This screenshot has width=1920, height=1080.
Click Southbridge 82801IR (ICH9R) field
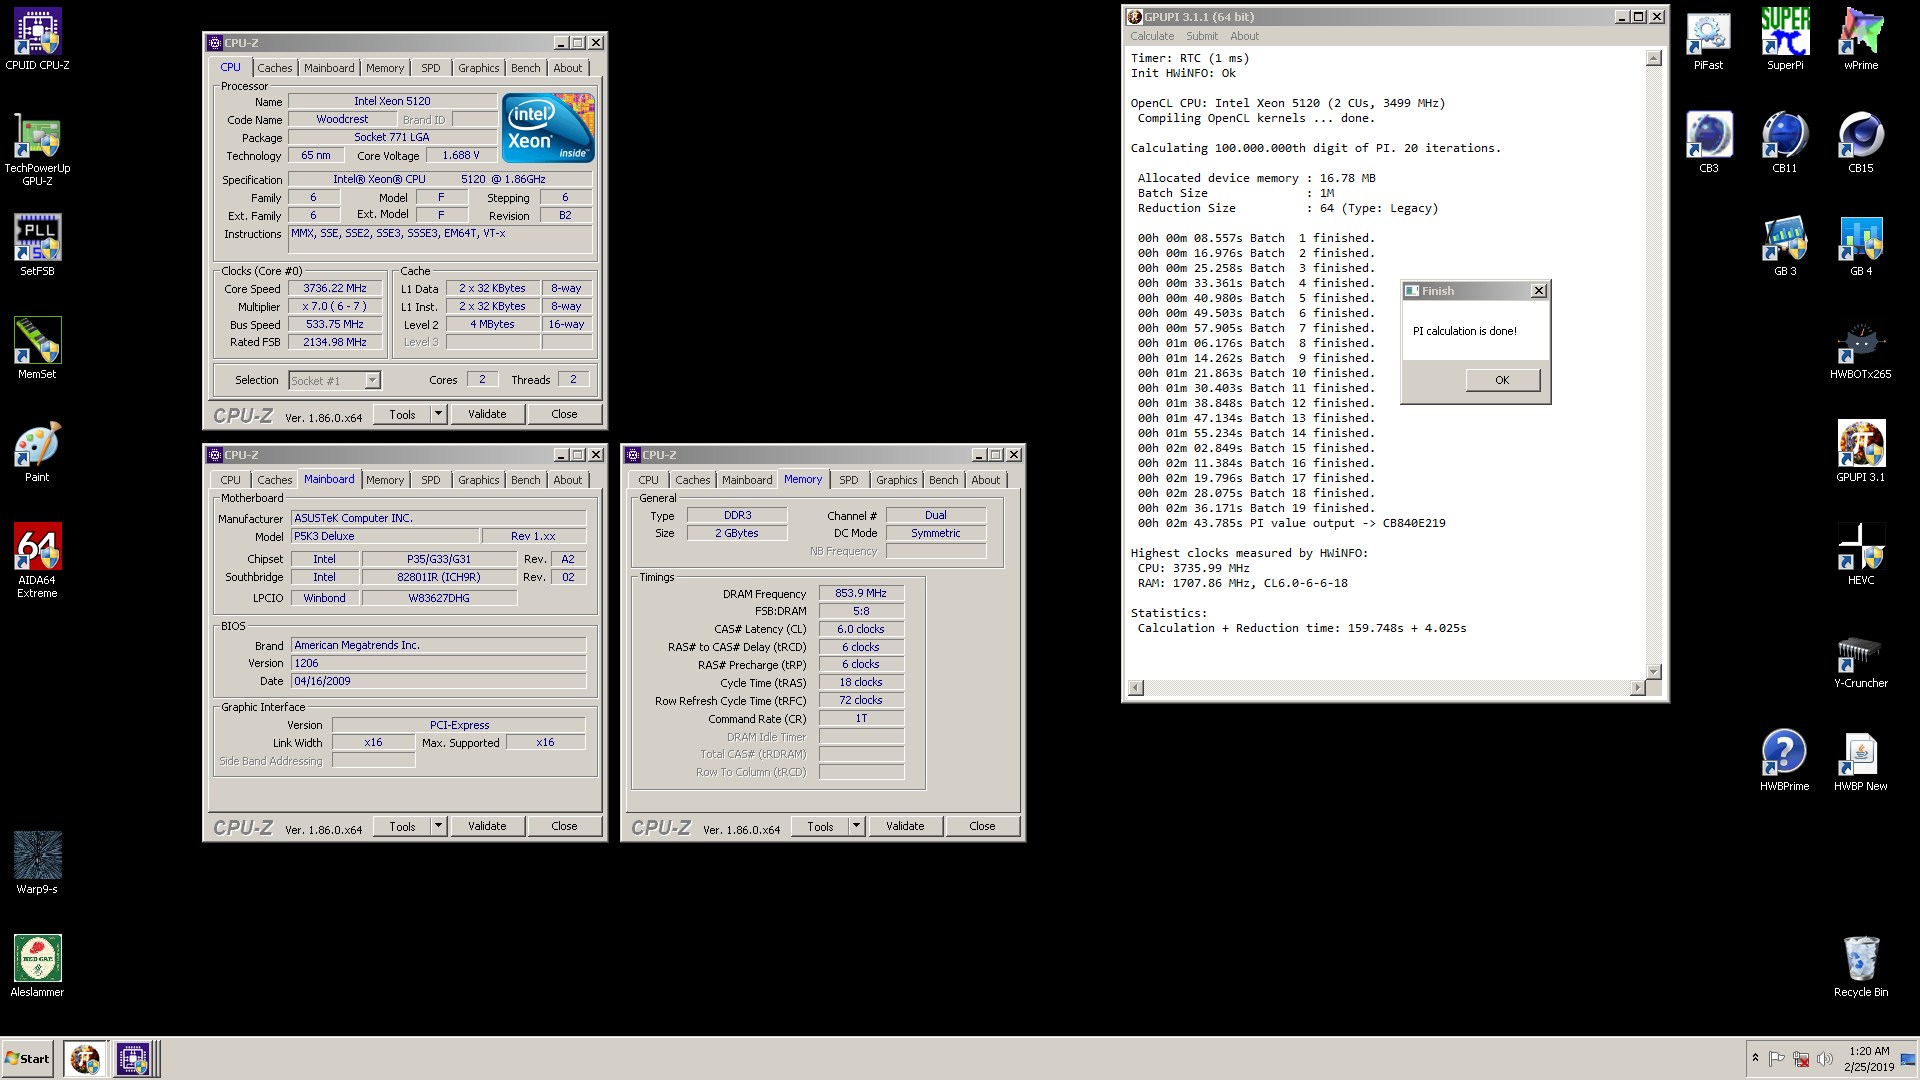pos(438,577)
